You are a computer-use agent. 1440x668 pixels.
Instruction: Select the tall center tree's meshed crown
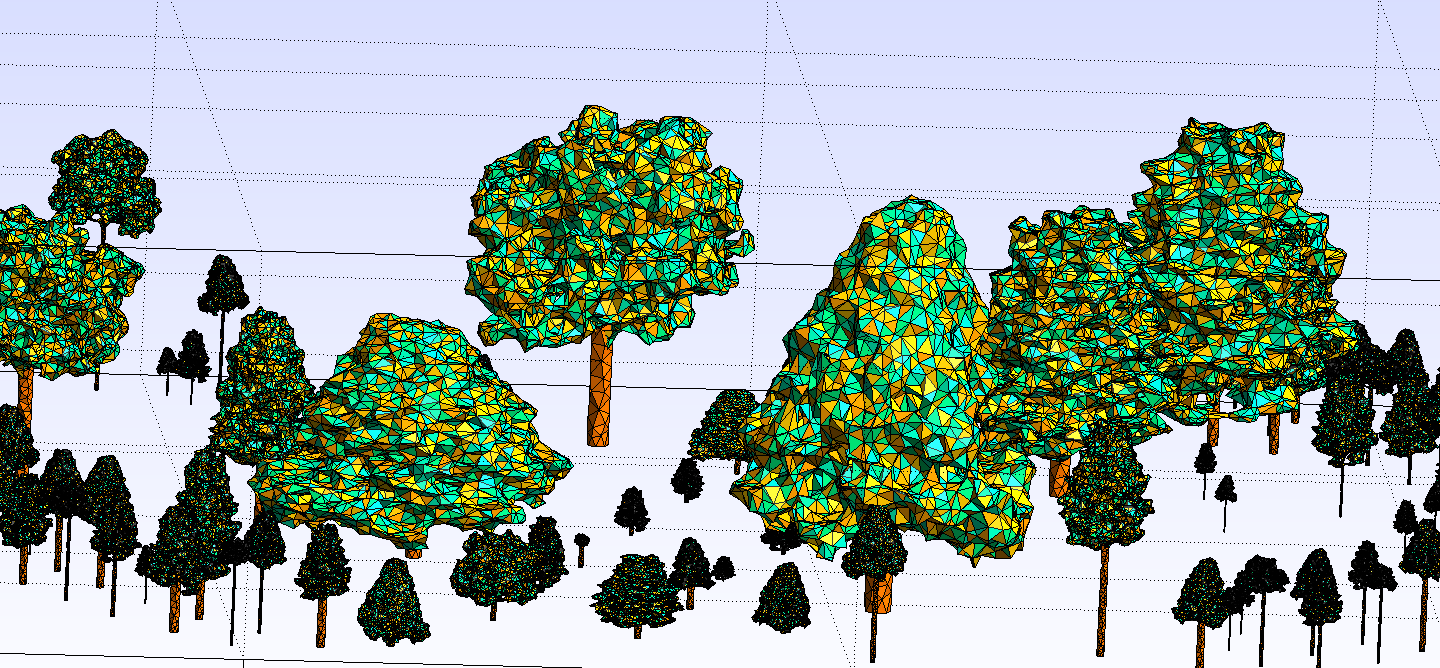coord(608,228)
